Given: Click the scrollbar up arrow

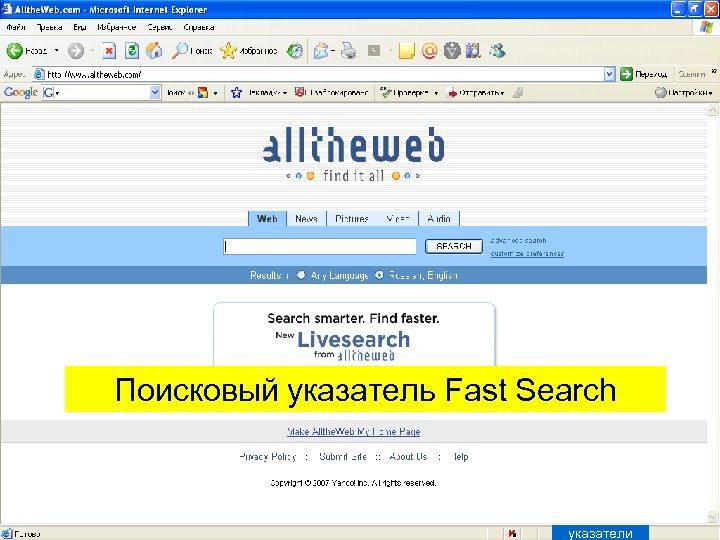Looking at the screenshot, I should pos(713,109).
